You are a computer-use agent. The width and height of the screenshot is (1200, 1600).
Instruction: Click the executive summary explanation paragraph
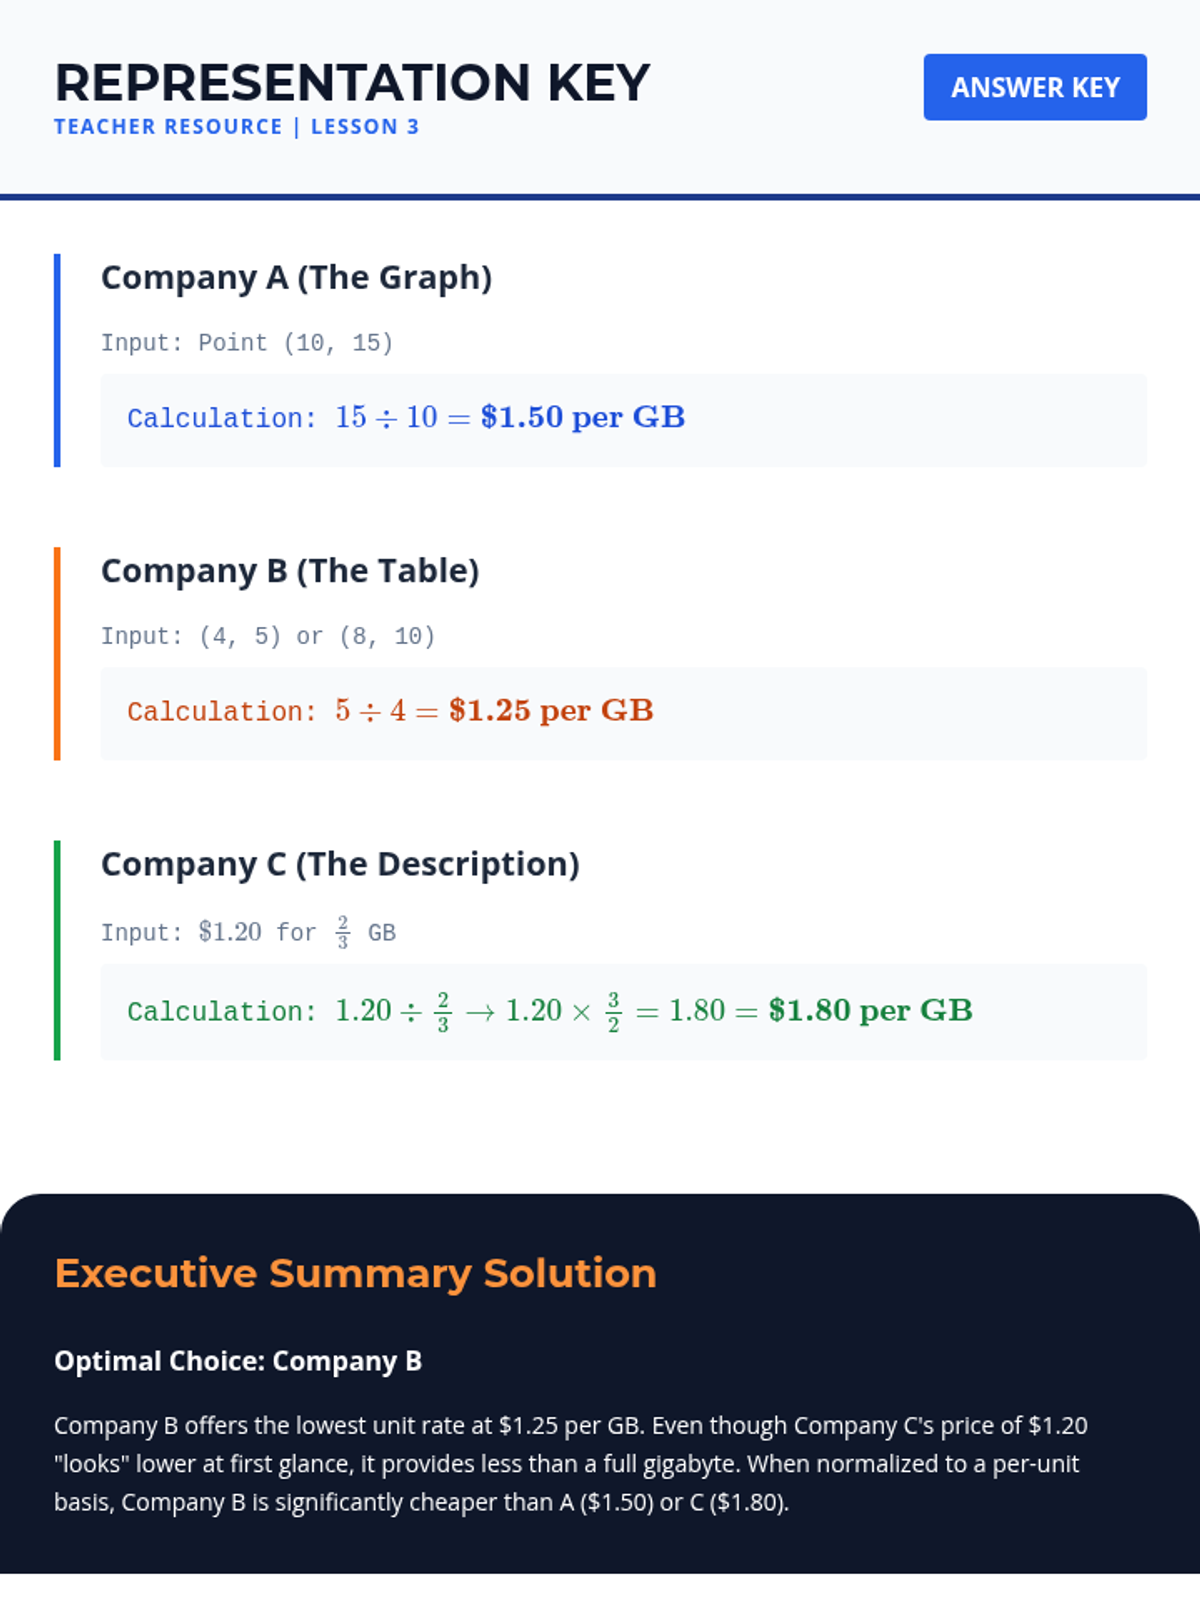570,1464
